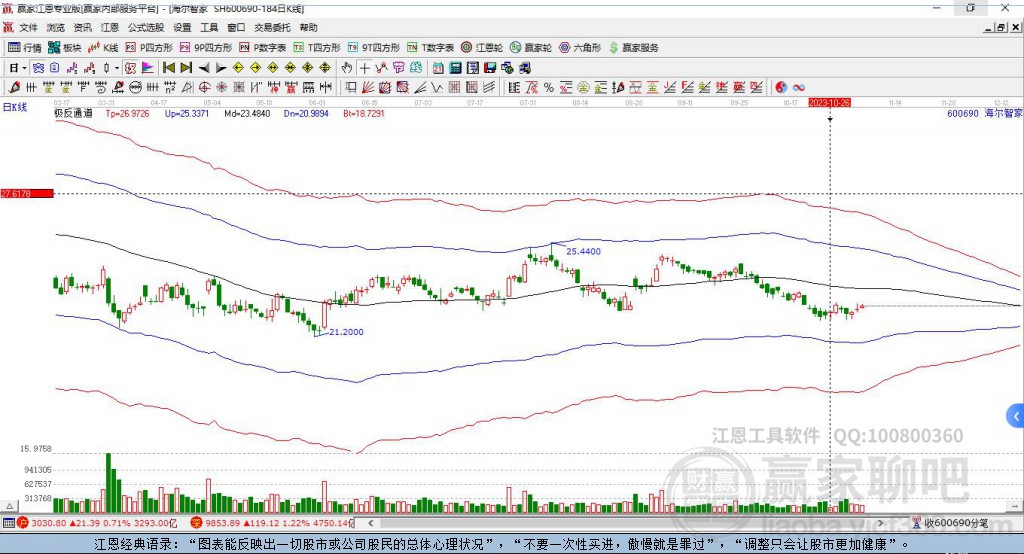This screenshot has height=554, width=1024.
Task: Select the percent % line tool
Action: click(549, 88)
